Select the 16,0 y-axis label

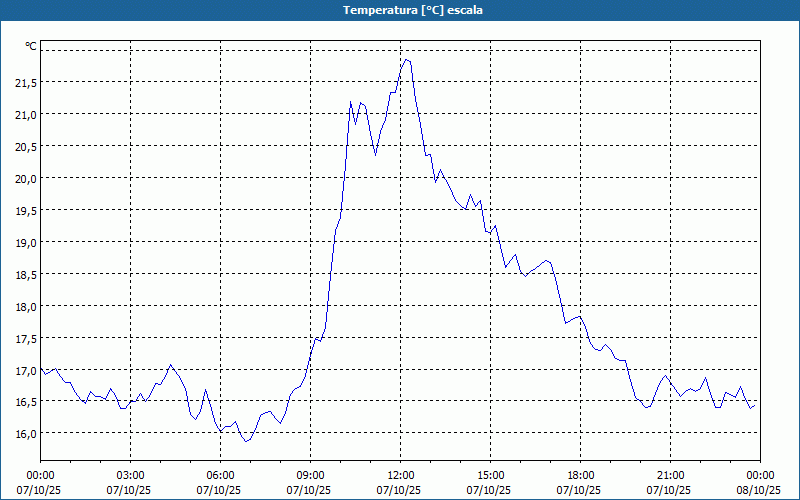tap(25, 433)
